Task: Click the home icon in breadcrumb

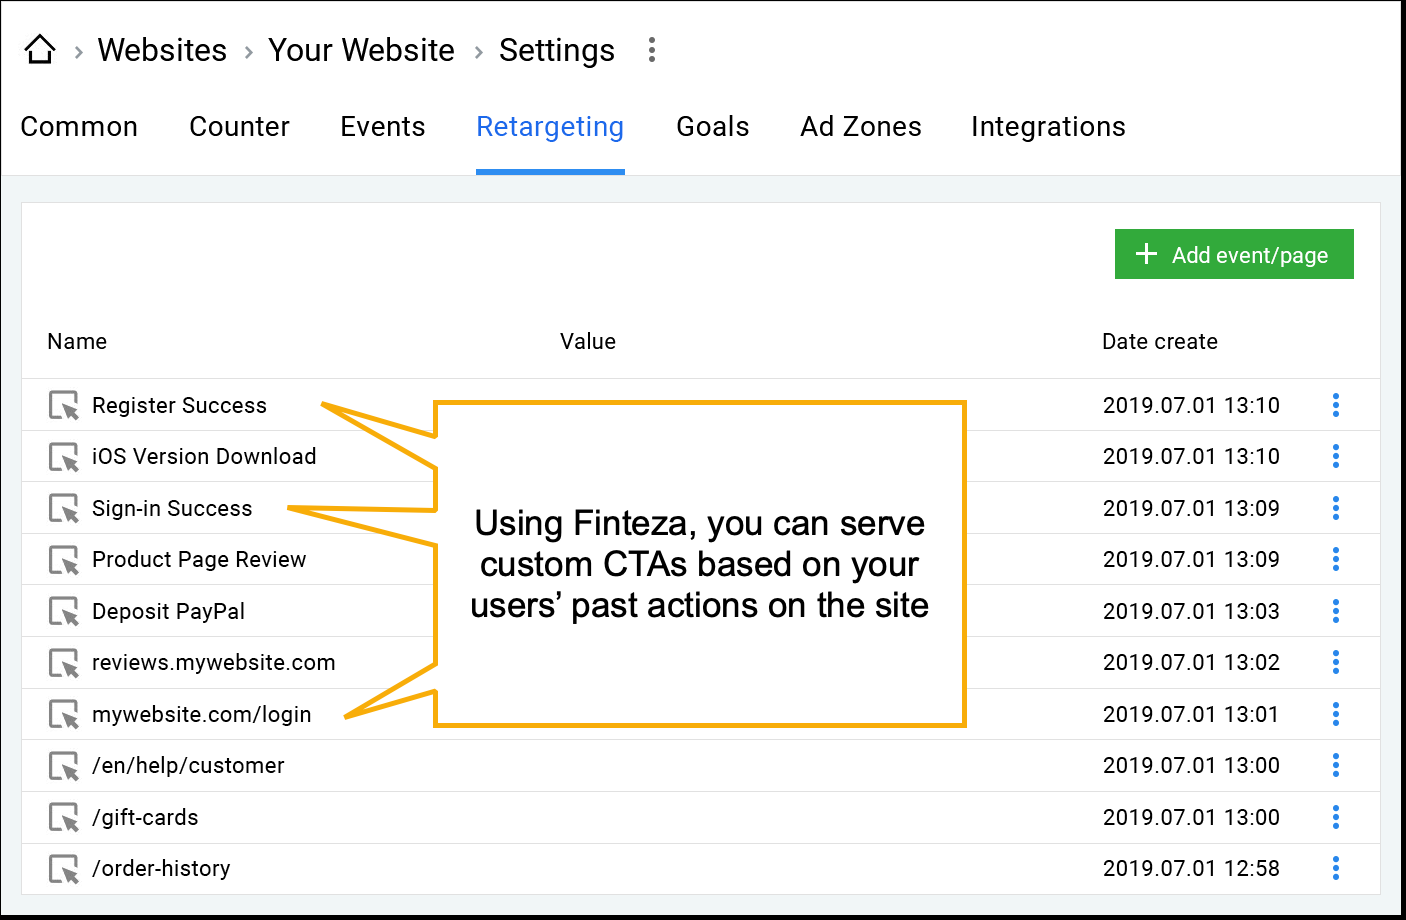Action: tap(40, 49)
